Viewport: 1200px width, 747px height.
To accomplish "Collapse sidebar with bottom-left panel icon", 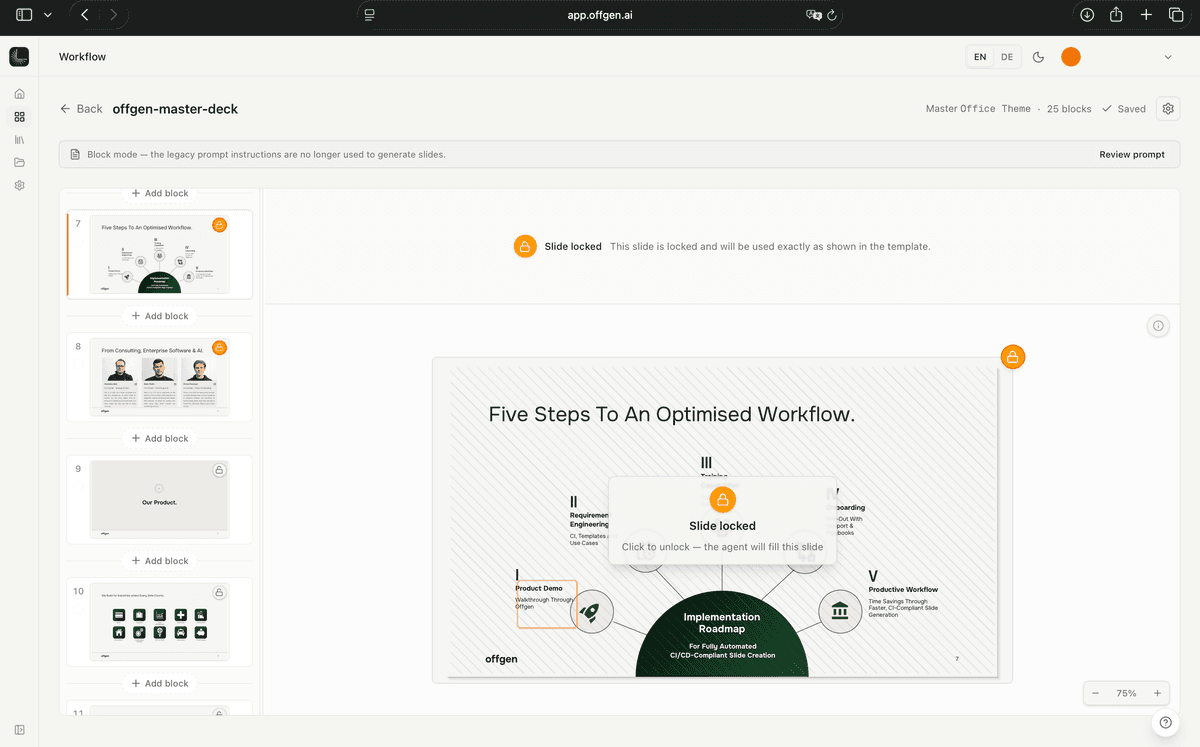I will click(19, 730).
